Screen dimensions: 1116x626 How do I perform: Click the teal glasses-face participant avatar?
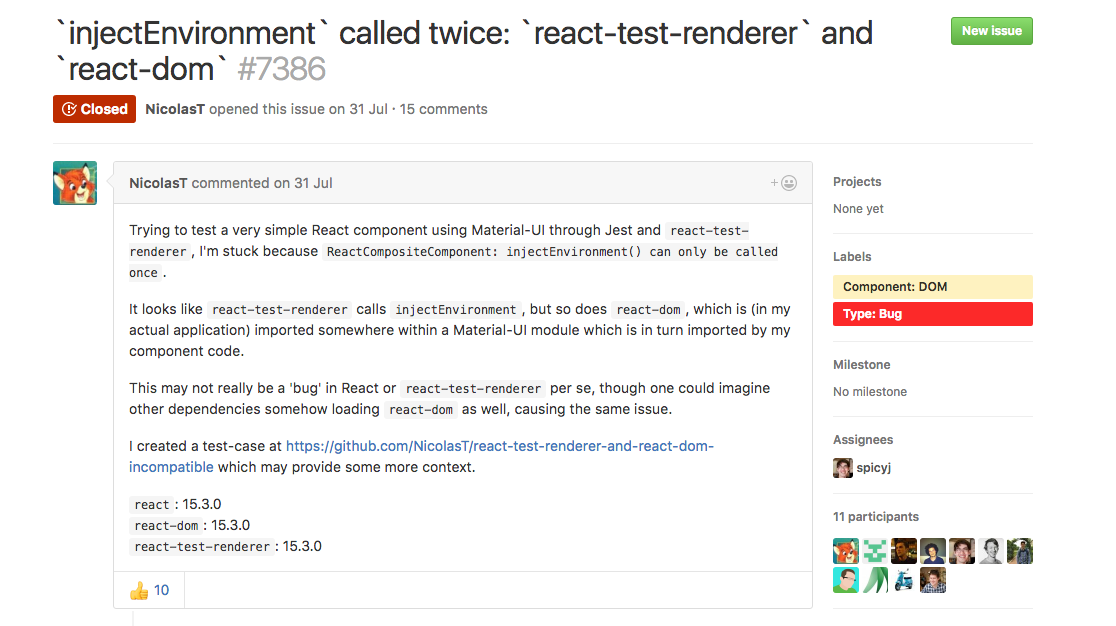846,580
